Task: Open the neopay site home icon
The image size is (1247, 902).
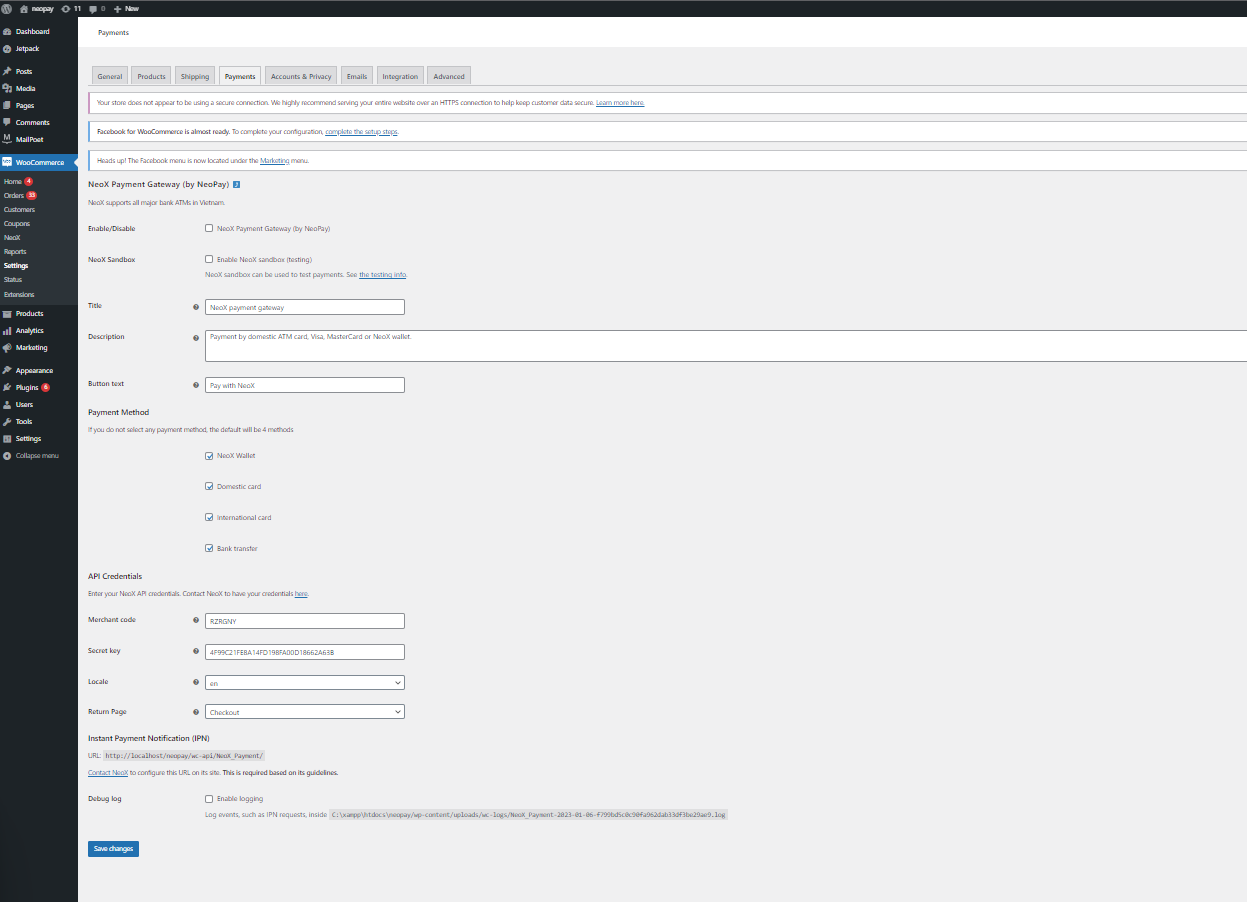Action: point(24,8)
